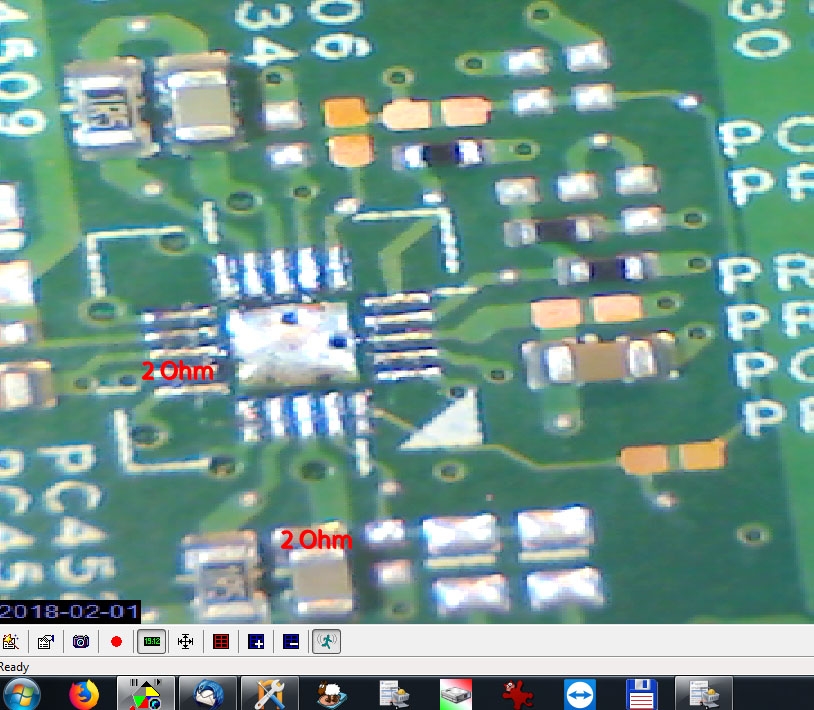This screenshot has height=710, width=814.
Task: Zoom in with the blue plus grid icon
Action: click(x=256, y=642)
